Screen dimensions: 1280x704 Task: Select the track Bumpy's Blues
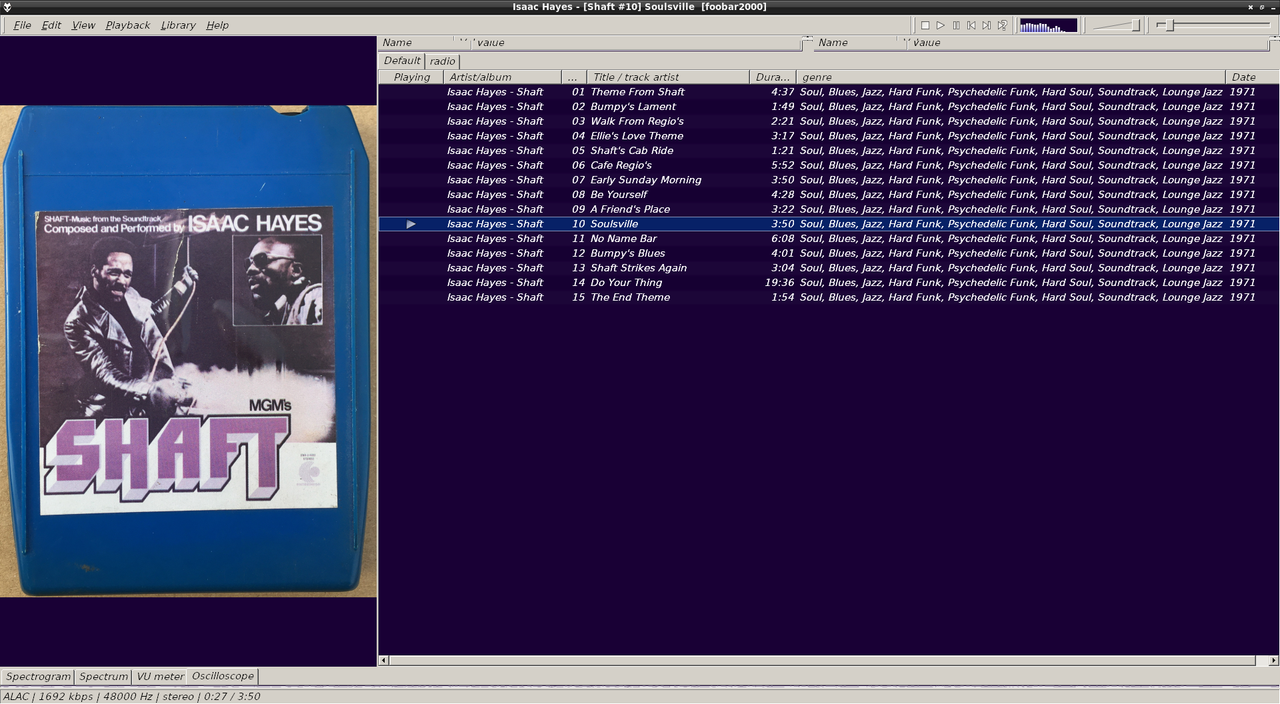pyautogui.click(x=829, y=253)
